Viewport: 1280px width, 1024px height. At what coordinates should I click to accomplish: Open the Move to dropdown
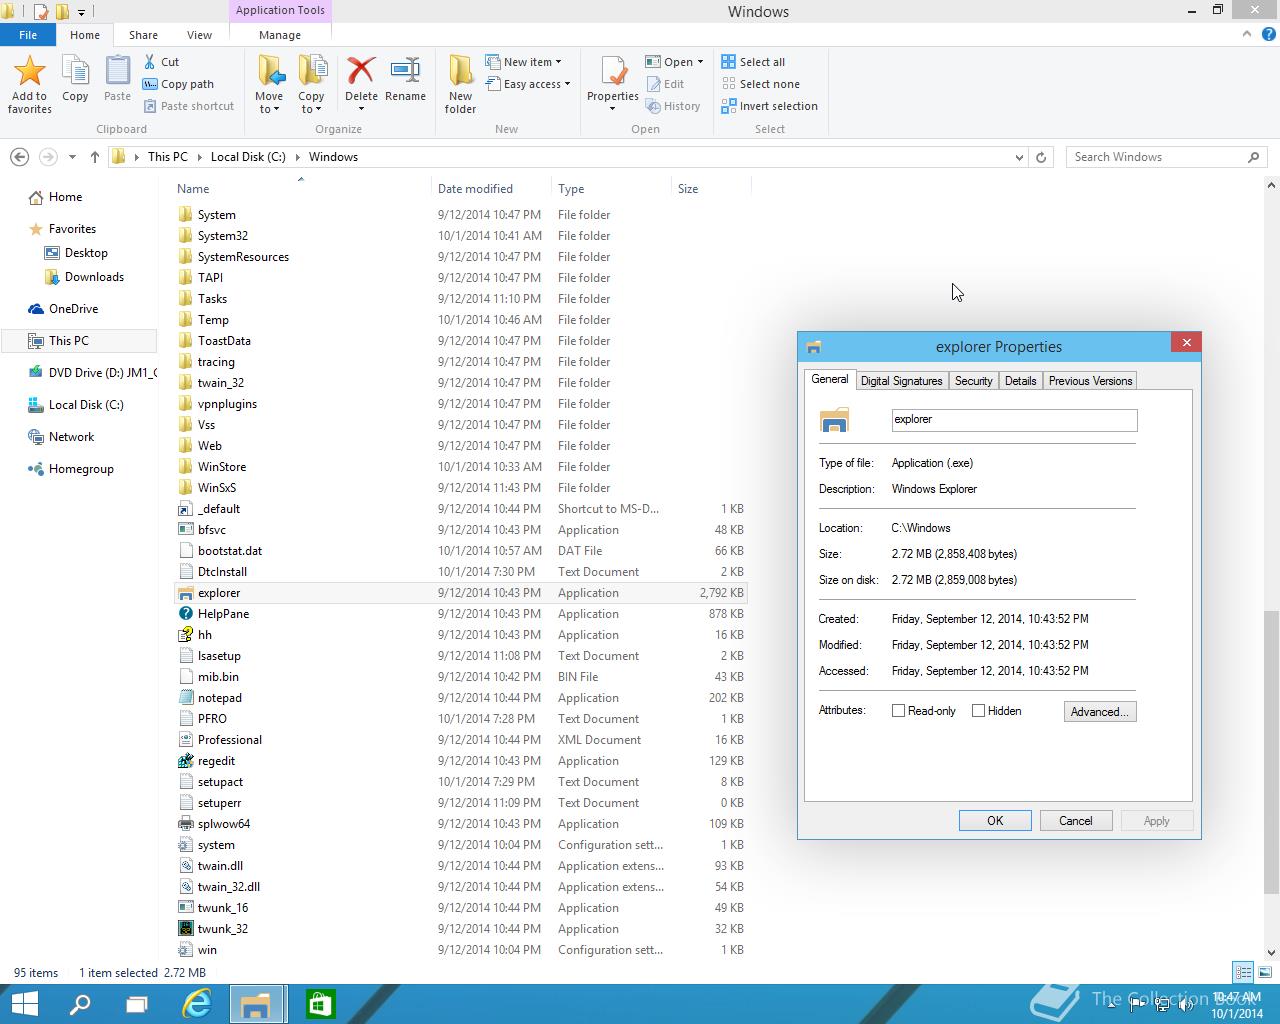tap(269, 103)
